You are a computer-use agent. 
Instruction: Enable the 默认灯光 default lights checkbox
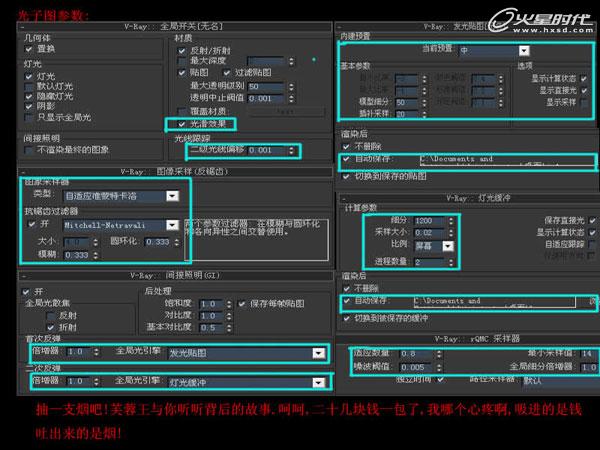point(29,86)
